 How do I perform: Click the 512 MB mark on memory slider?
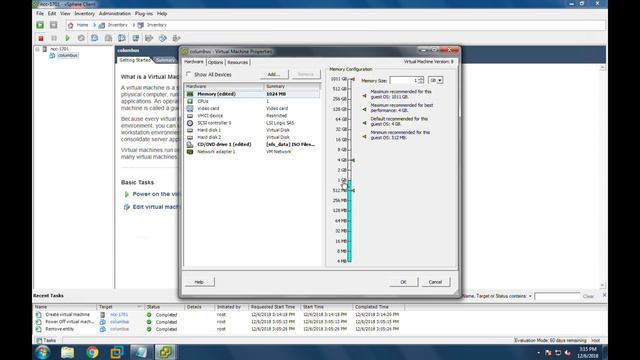340,191
